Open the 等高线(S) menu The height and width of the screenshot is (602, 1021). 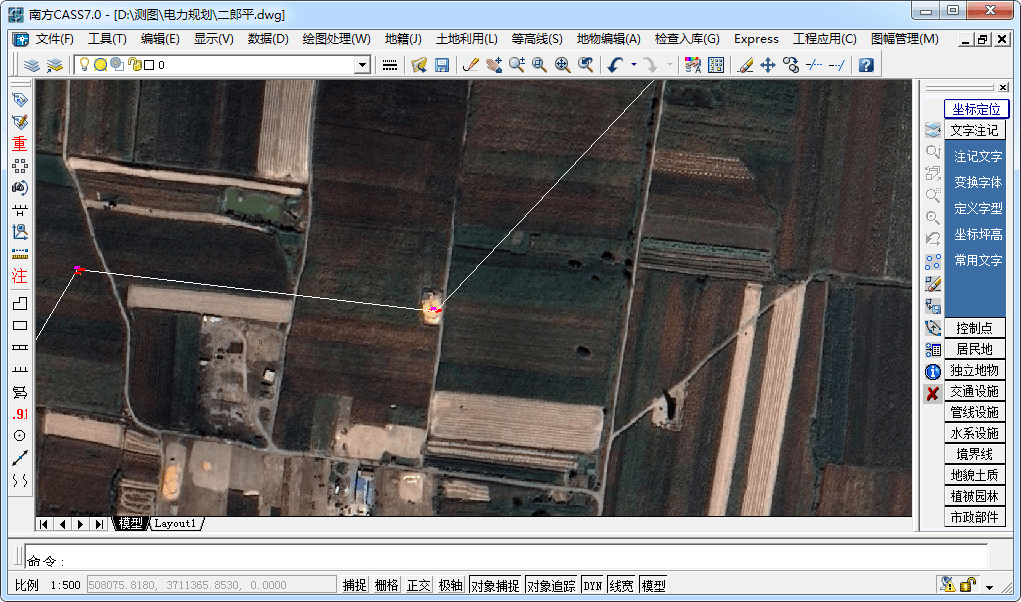[x=537, y=39]
